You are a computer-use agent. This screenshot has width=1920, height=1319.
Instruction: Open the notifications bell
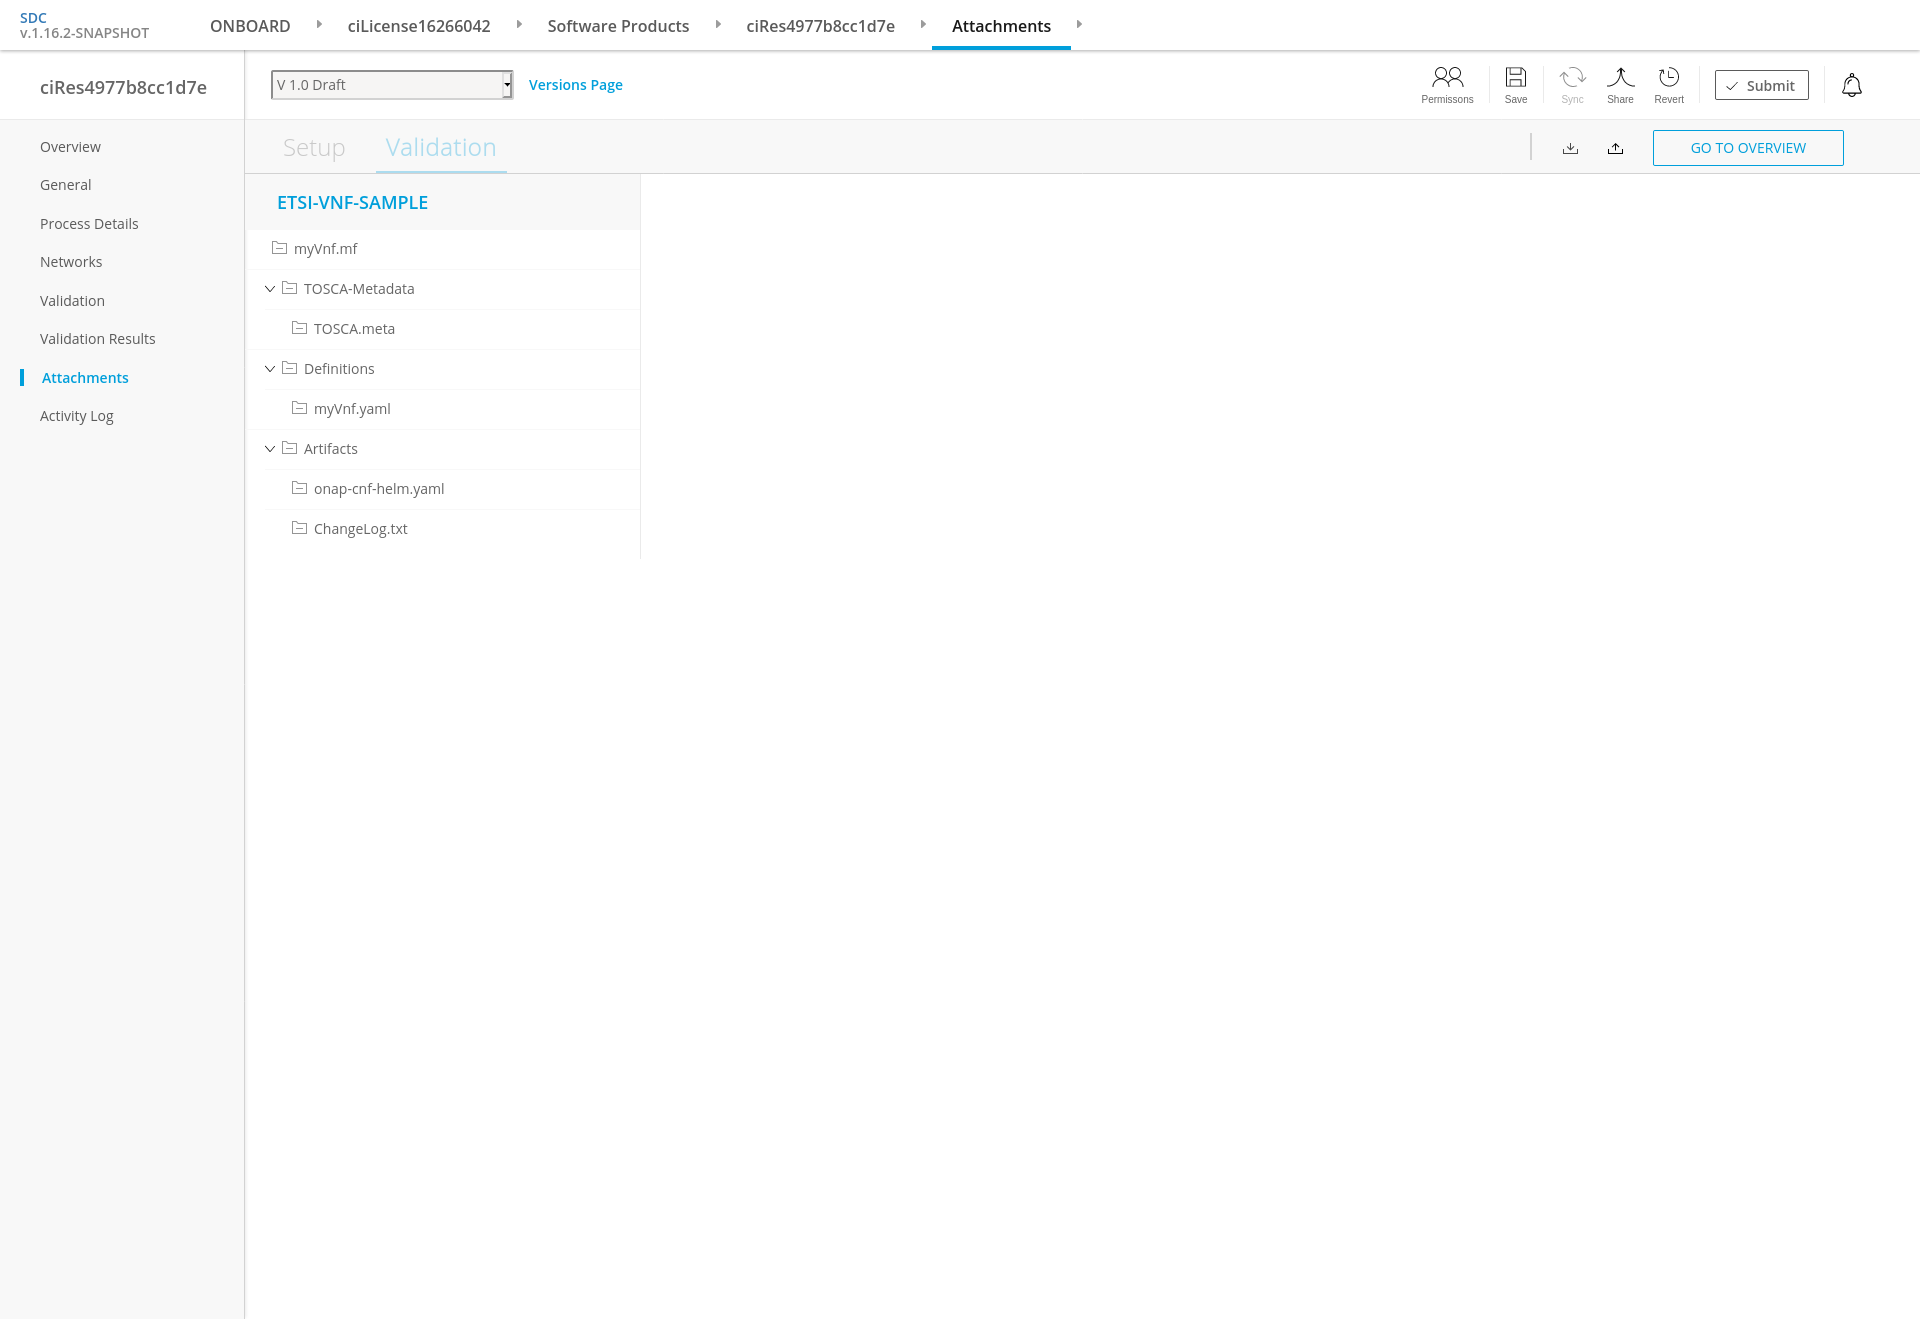tap(1852, 86)
